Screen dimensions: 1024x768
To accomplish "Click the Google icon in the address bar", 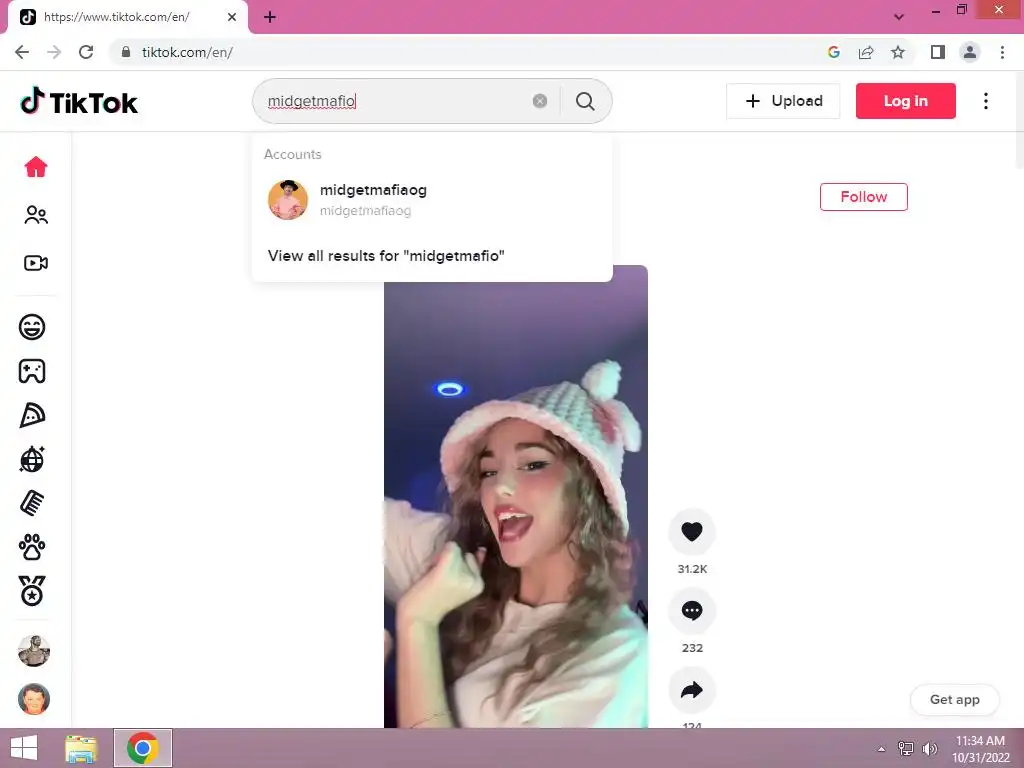I will [x=833, y=52].
